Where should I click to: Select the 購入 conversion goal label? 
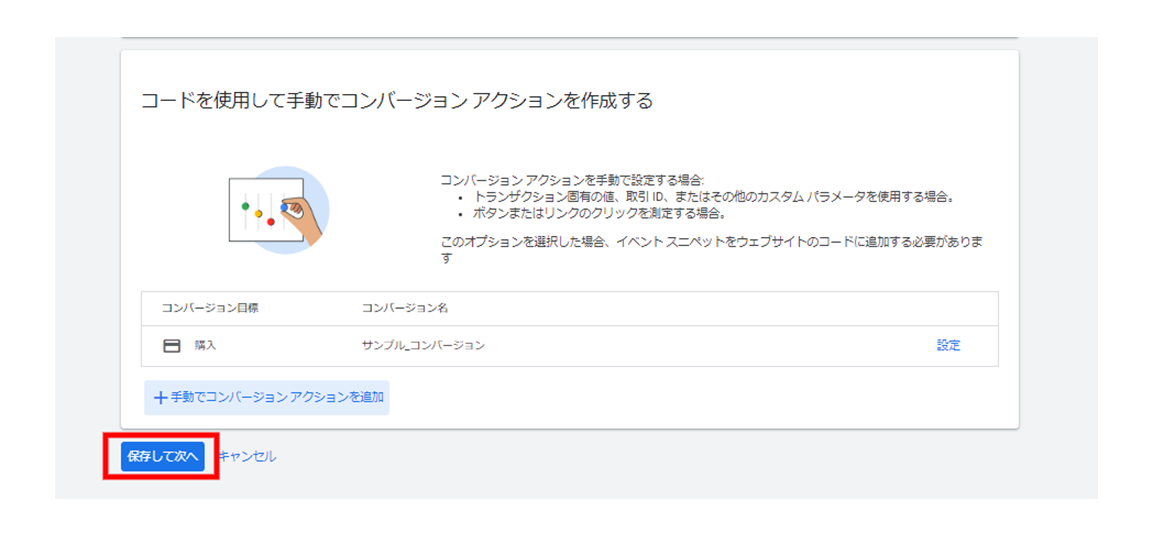[205, 345]
